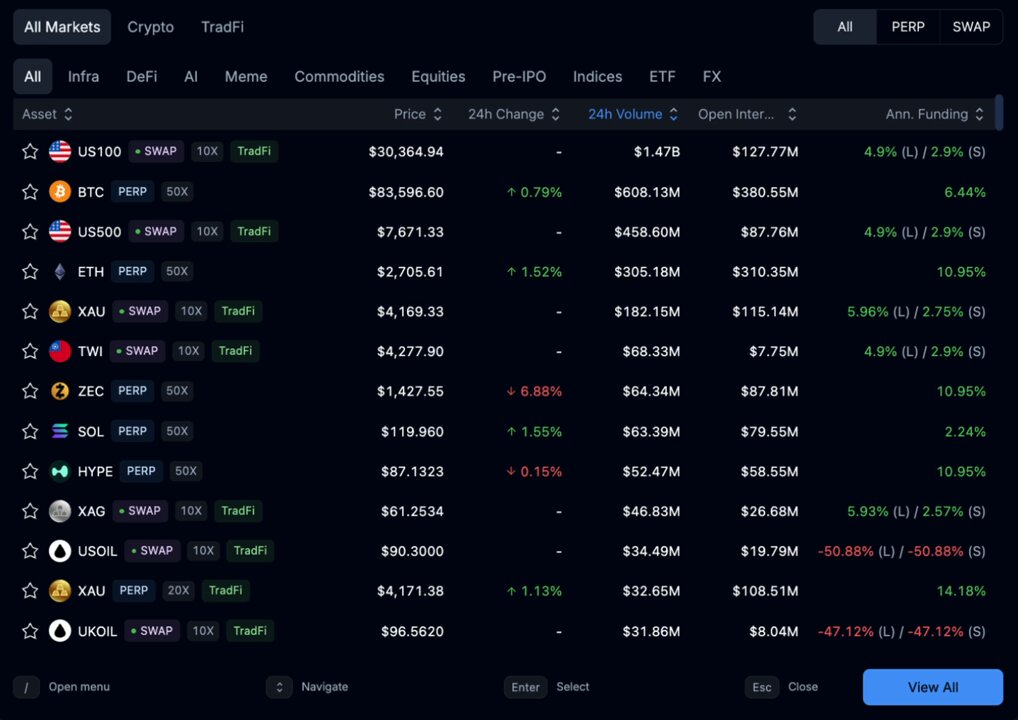The image size is (1018, 720).
Task: Click the USOIL oil drop icon
Action: (x=60, y=551)
